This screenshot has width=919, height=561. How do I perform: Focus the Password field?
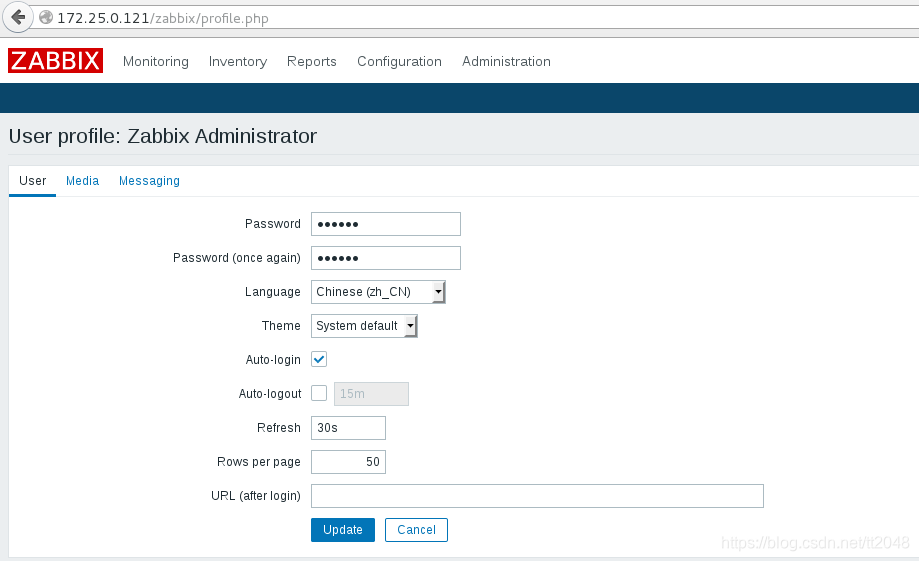point(386,224)
